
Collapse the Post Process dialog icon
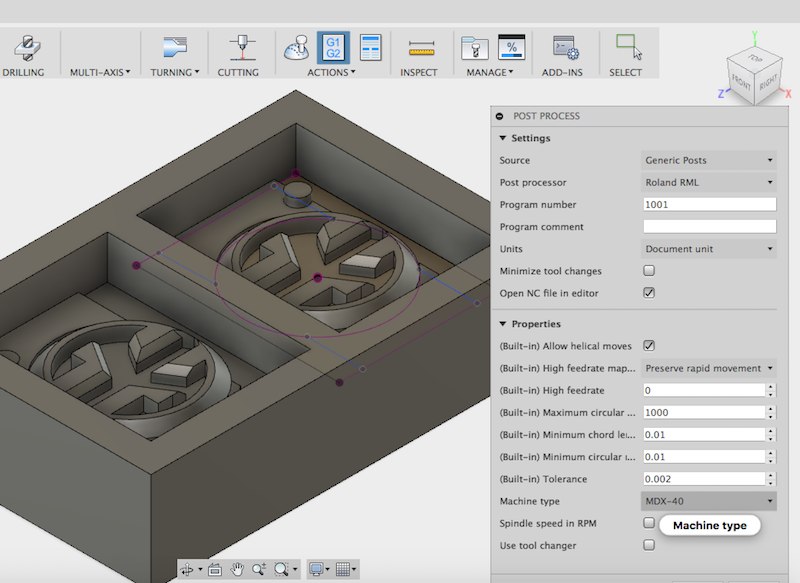click(x=500, y=116)
